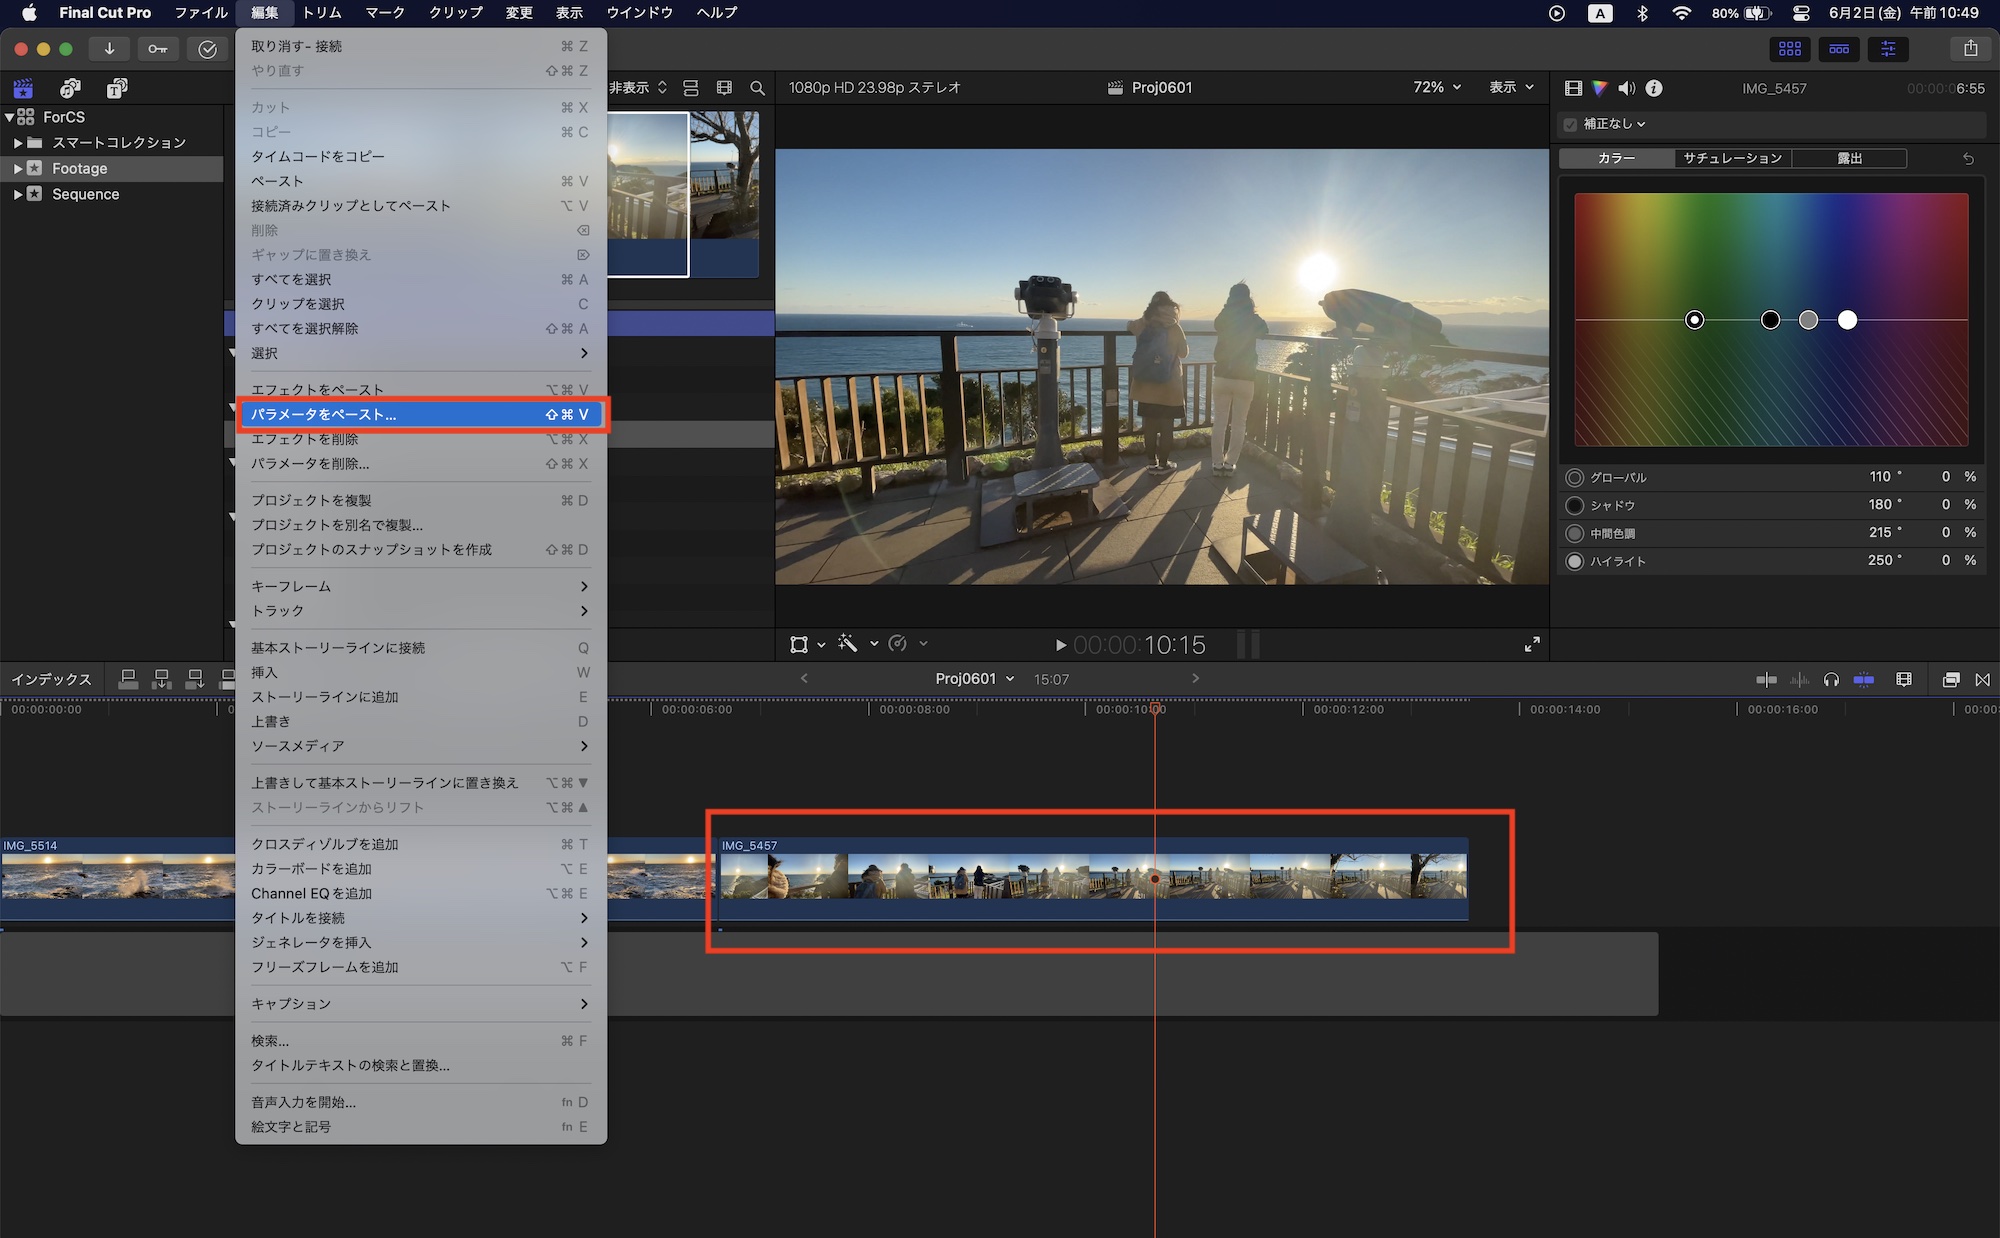Open the info inspector icon

click(x=1654, y=88)
